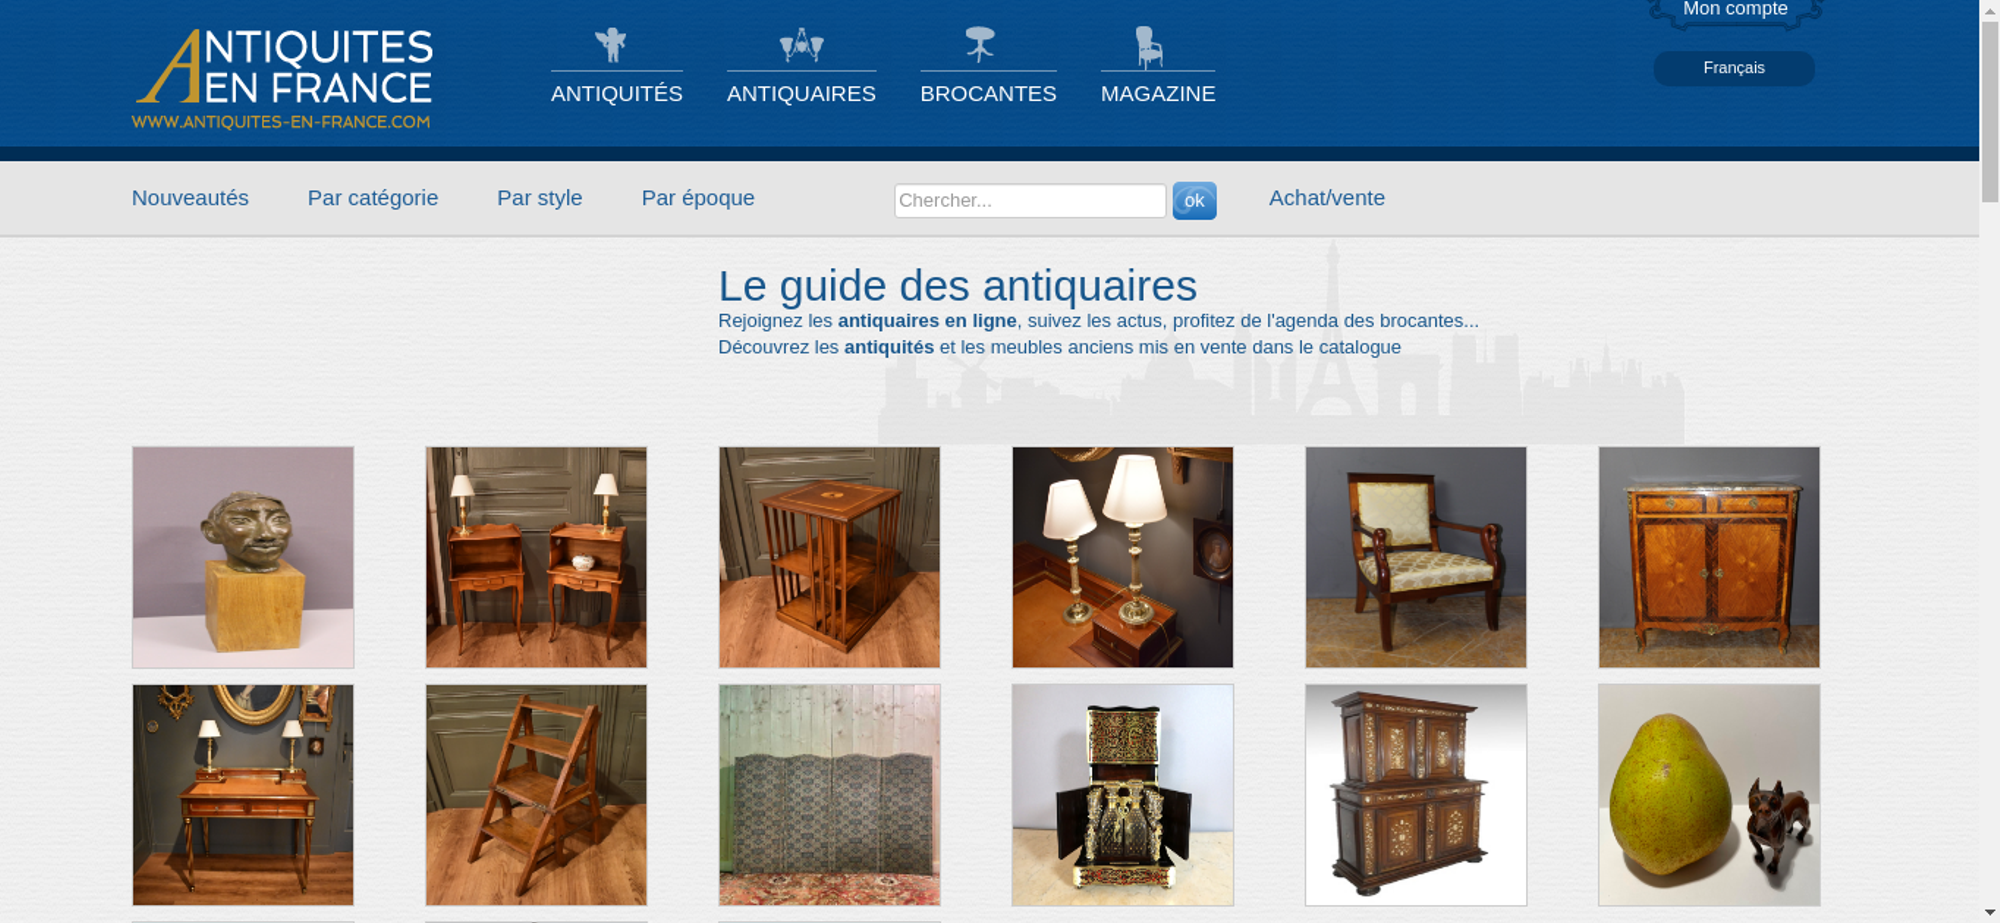Image resolution: width=2000 pixels, height=923 pixels.
Task: Open the revolving bookcase thumbnail
Action: (829, 557)
